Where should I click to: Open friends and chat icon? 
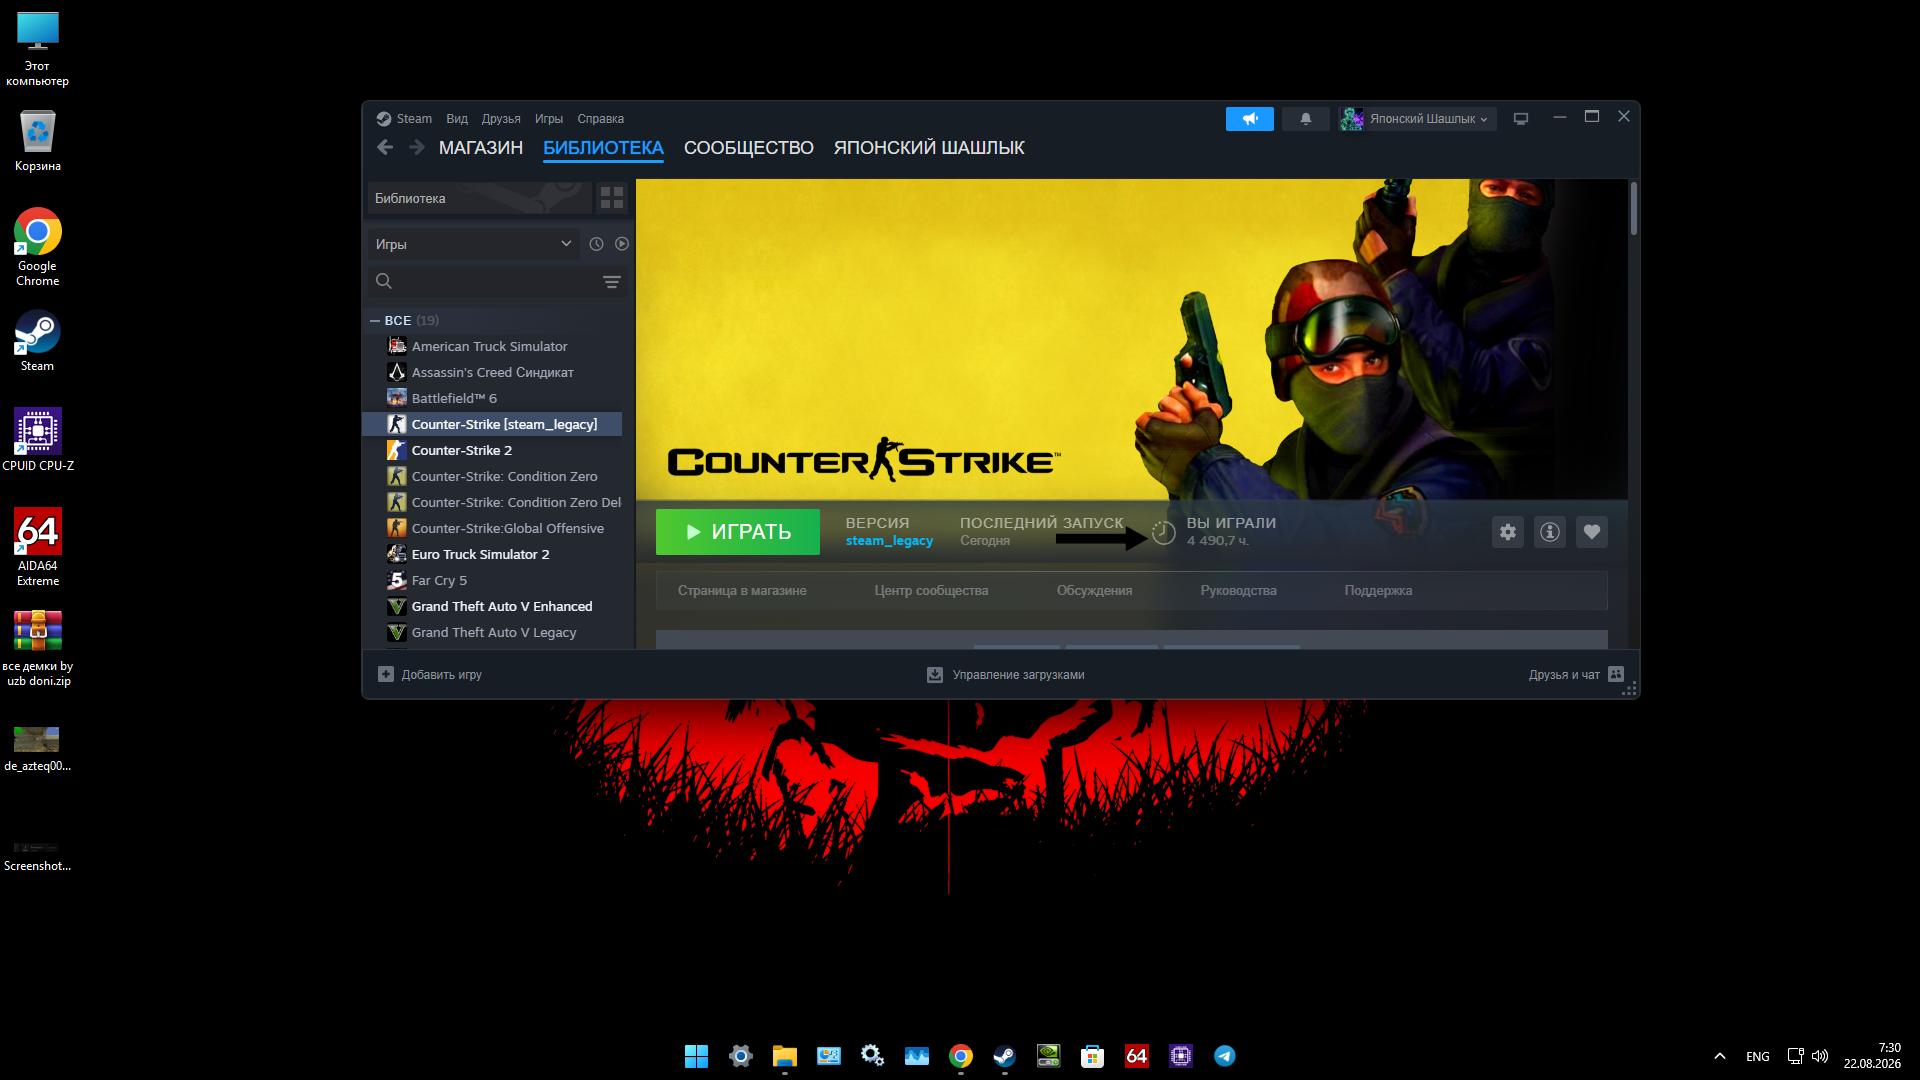point(1616,675)
